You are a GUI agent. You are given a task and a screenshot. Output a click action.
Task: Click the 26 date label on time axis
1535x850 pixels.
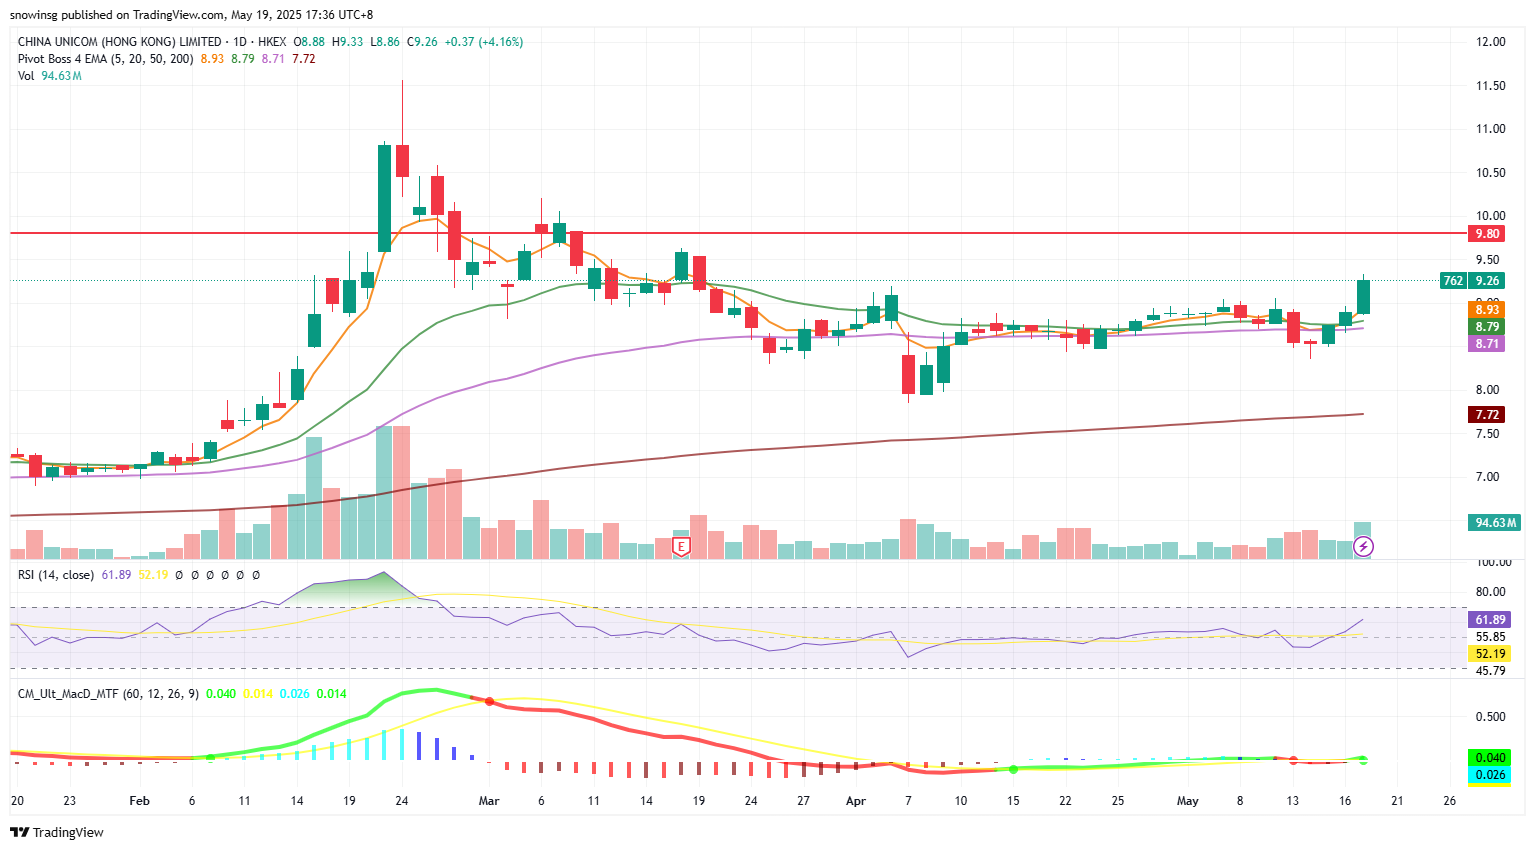[x=1450, y=801]
